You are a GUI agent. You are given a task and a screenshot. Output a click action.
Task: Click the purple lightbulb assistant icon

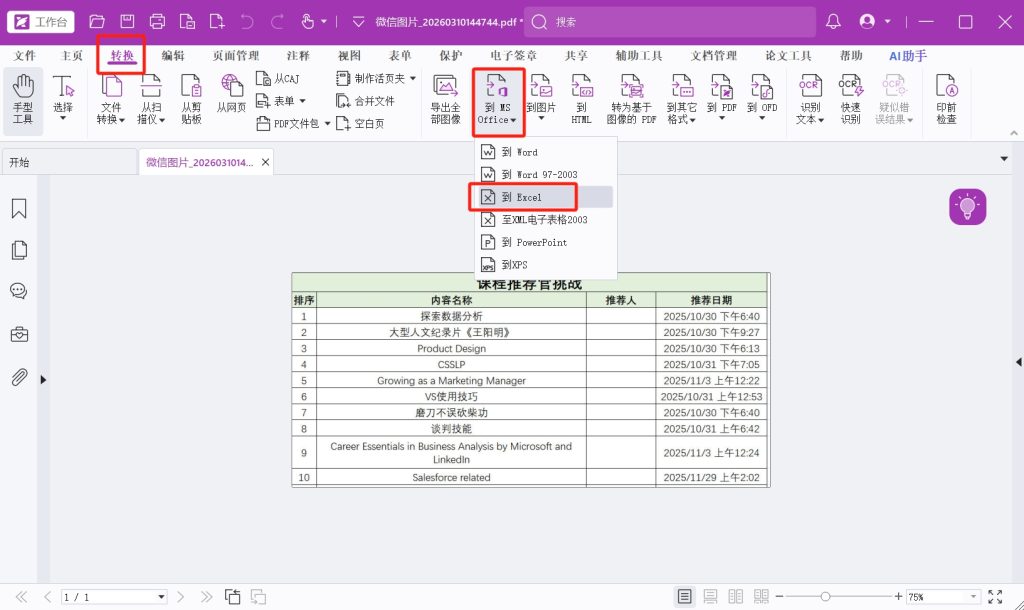(967, 206)
